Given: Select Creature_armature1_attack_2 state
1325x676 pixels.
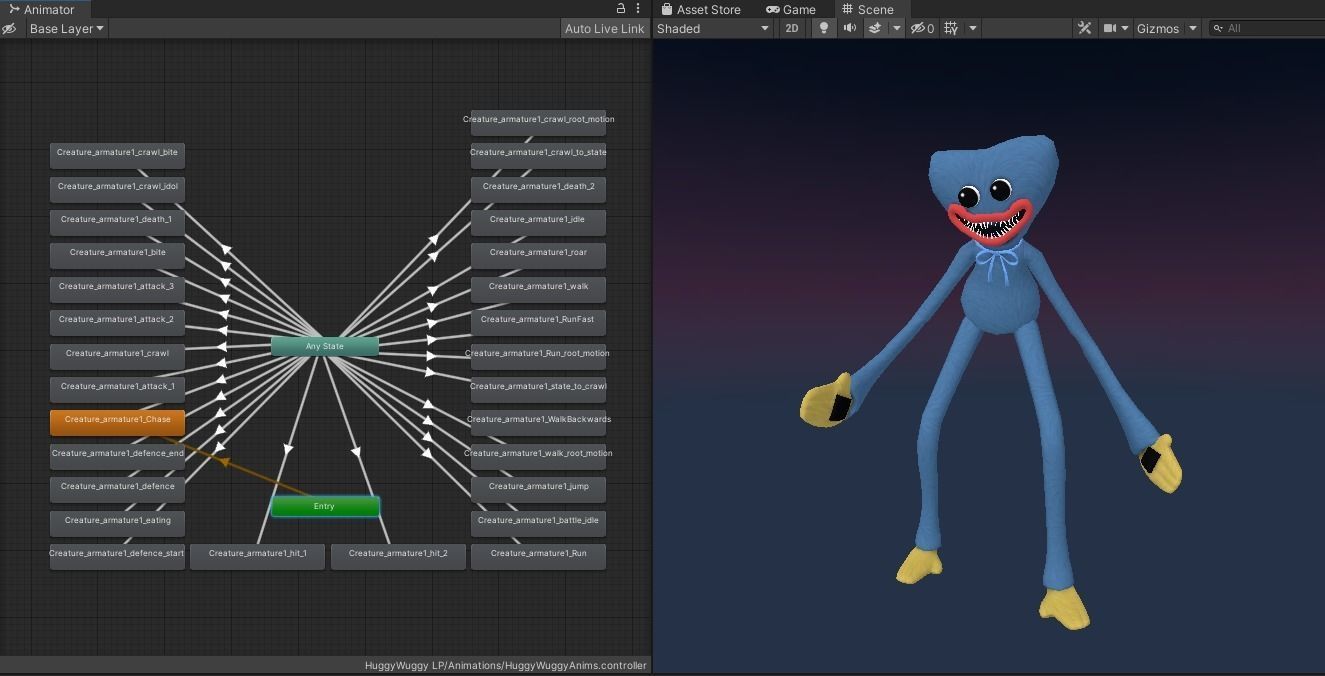Looking at the screenshot, I should click(x=118, y=321).
